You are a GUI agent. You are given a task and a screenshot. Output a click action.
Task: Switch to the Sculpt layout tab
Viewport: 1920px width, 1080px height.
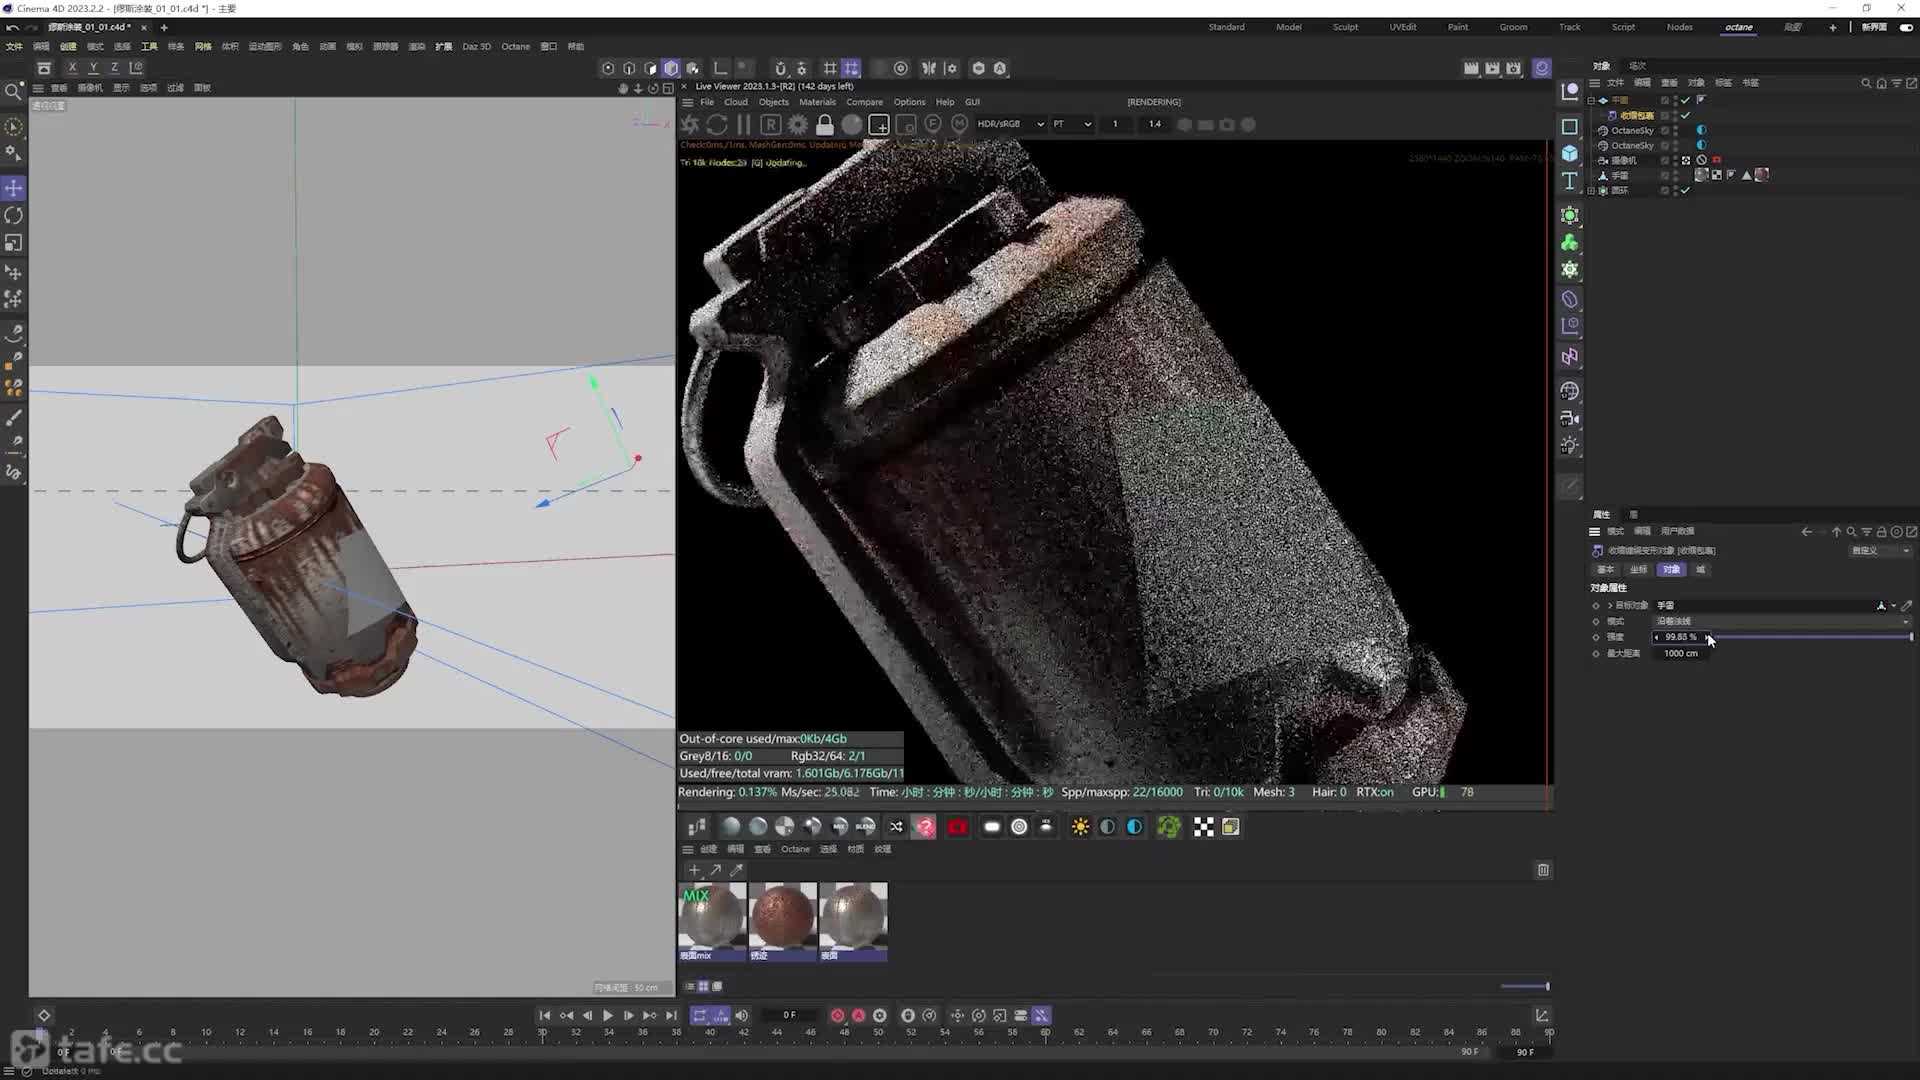1345,27
